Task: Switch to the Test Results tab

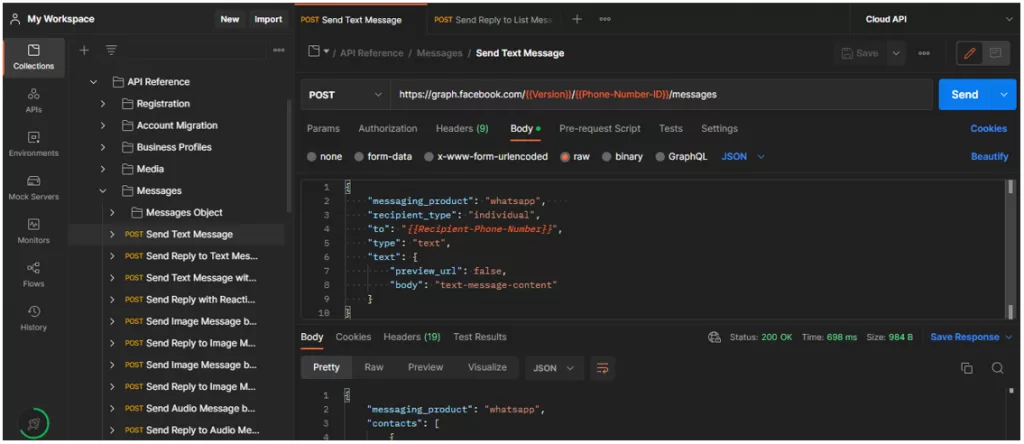Action: coord(480,337)
